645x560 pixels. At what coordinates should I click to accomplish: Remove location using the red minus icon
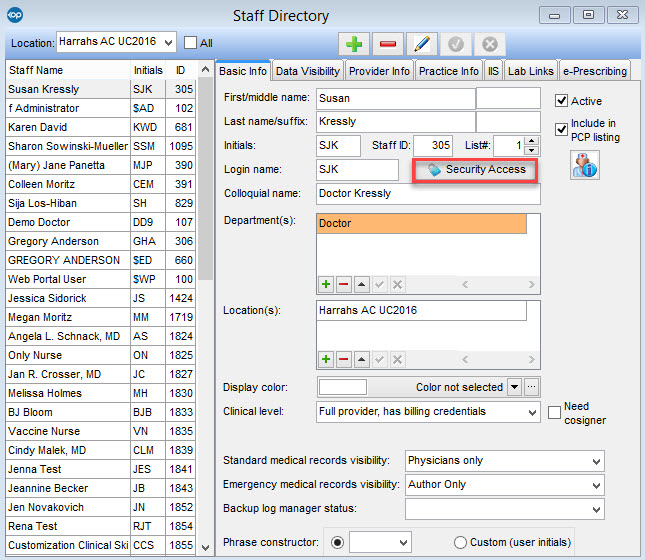coord(343,360)
